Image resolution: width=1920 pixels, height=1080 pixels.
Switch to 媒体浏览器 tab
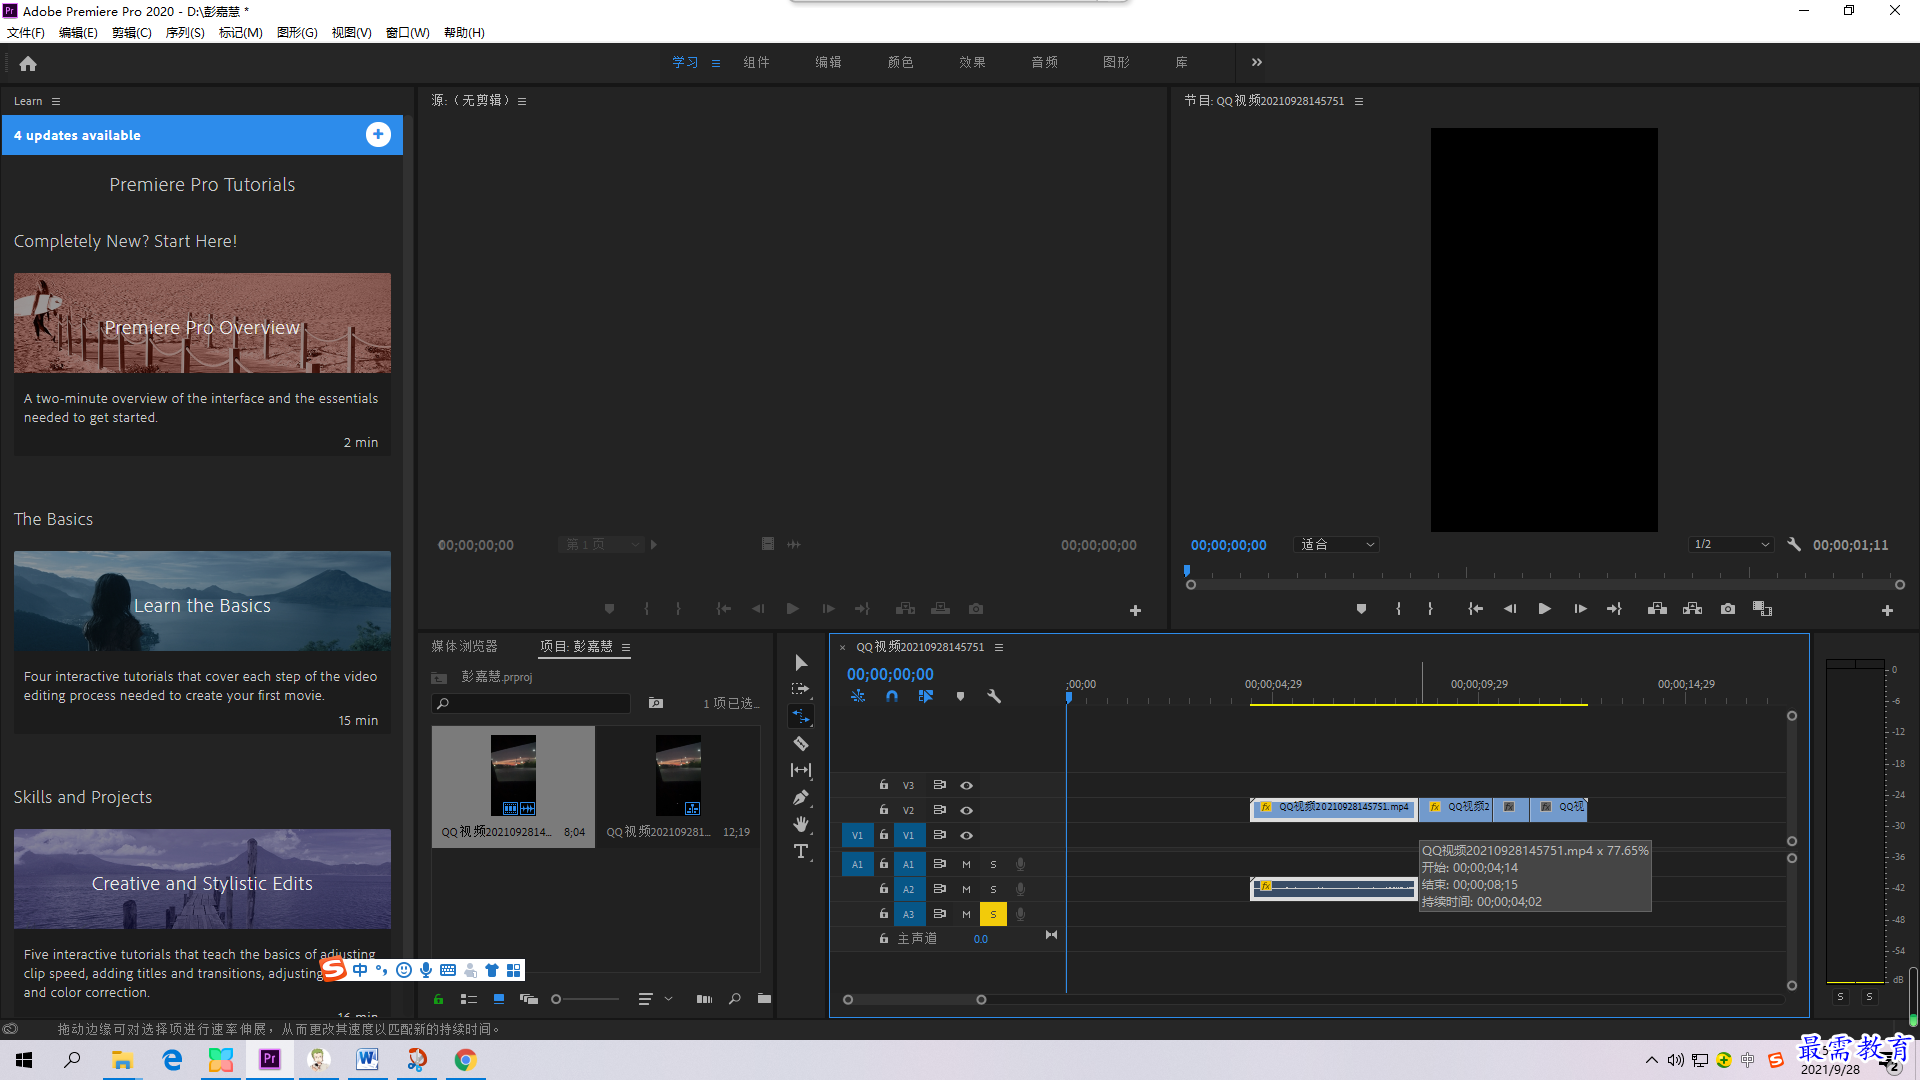[464, 647]
